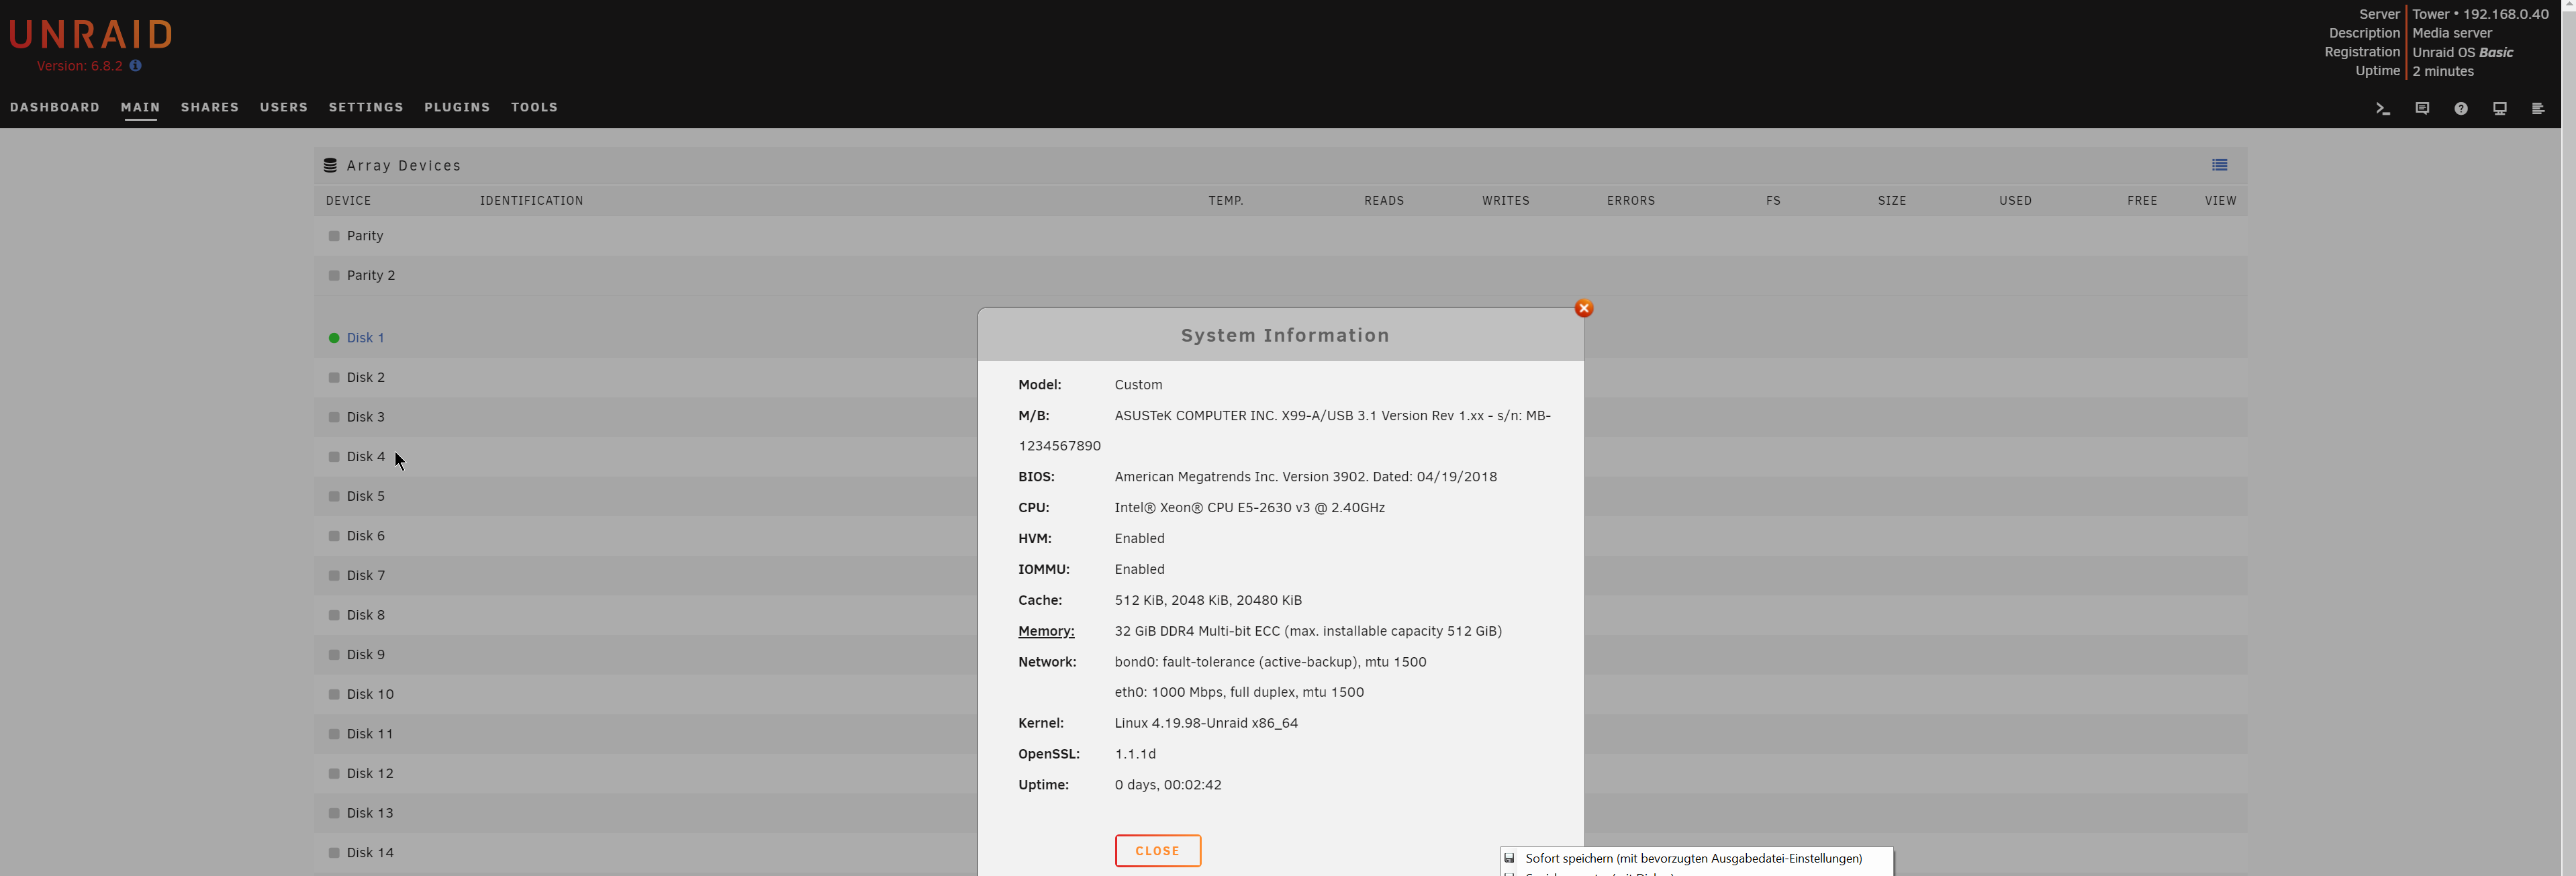This screenshot has height=876, width=2576.
Task: Choose Sofort speichern context menu entry
Action: tap(1693, 858)
